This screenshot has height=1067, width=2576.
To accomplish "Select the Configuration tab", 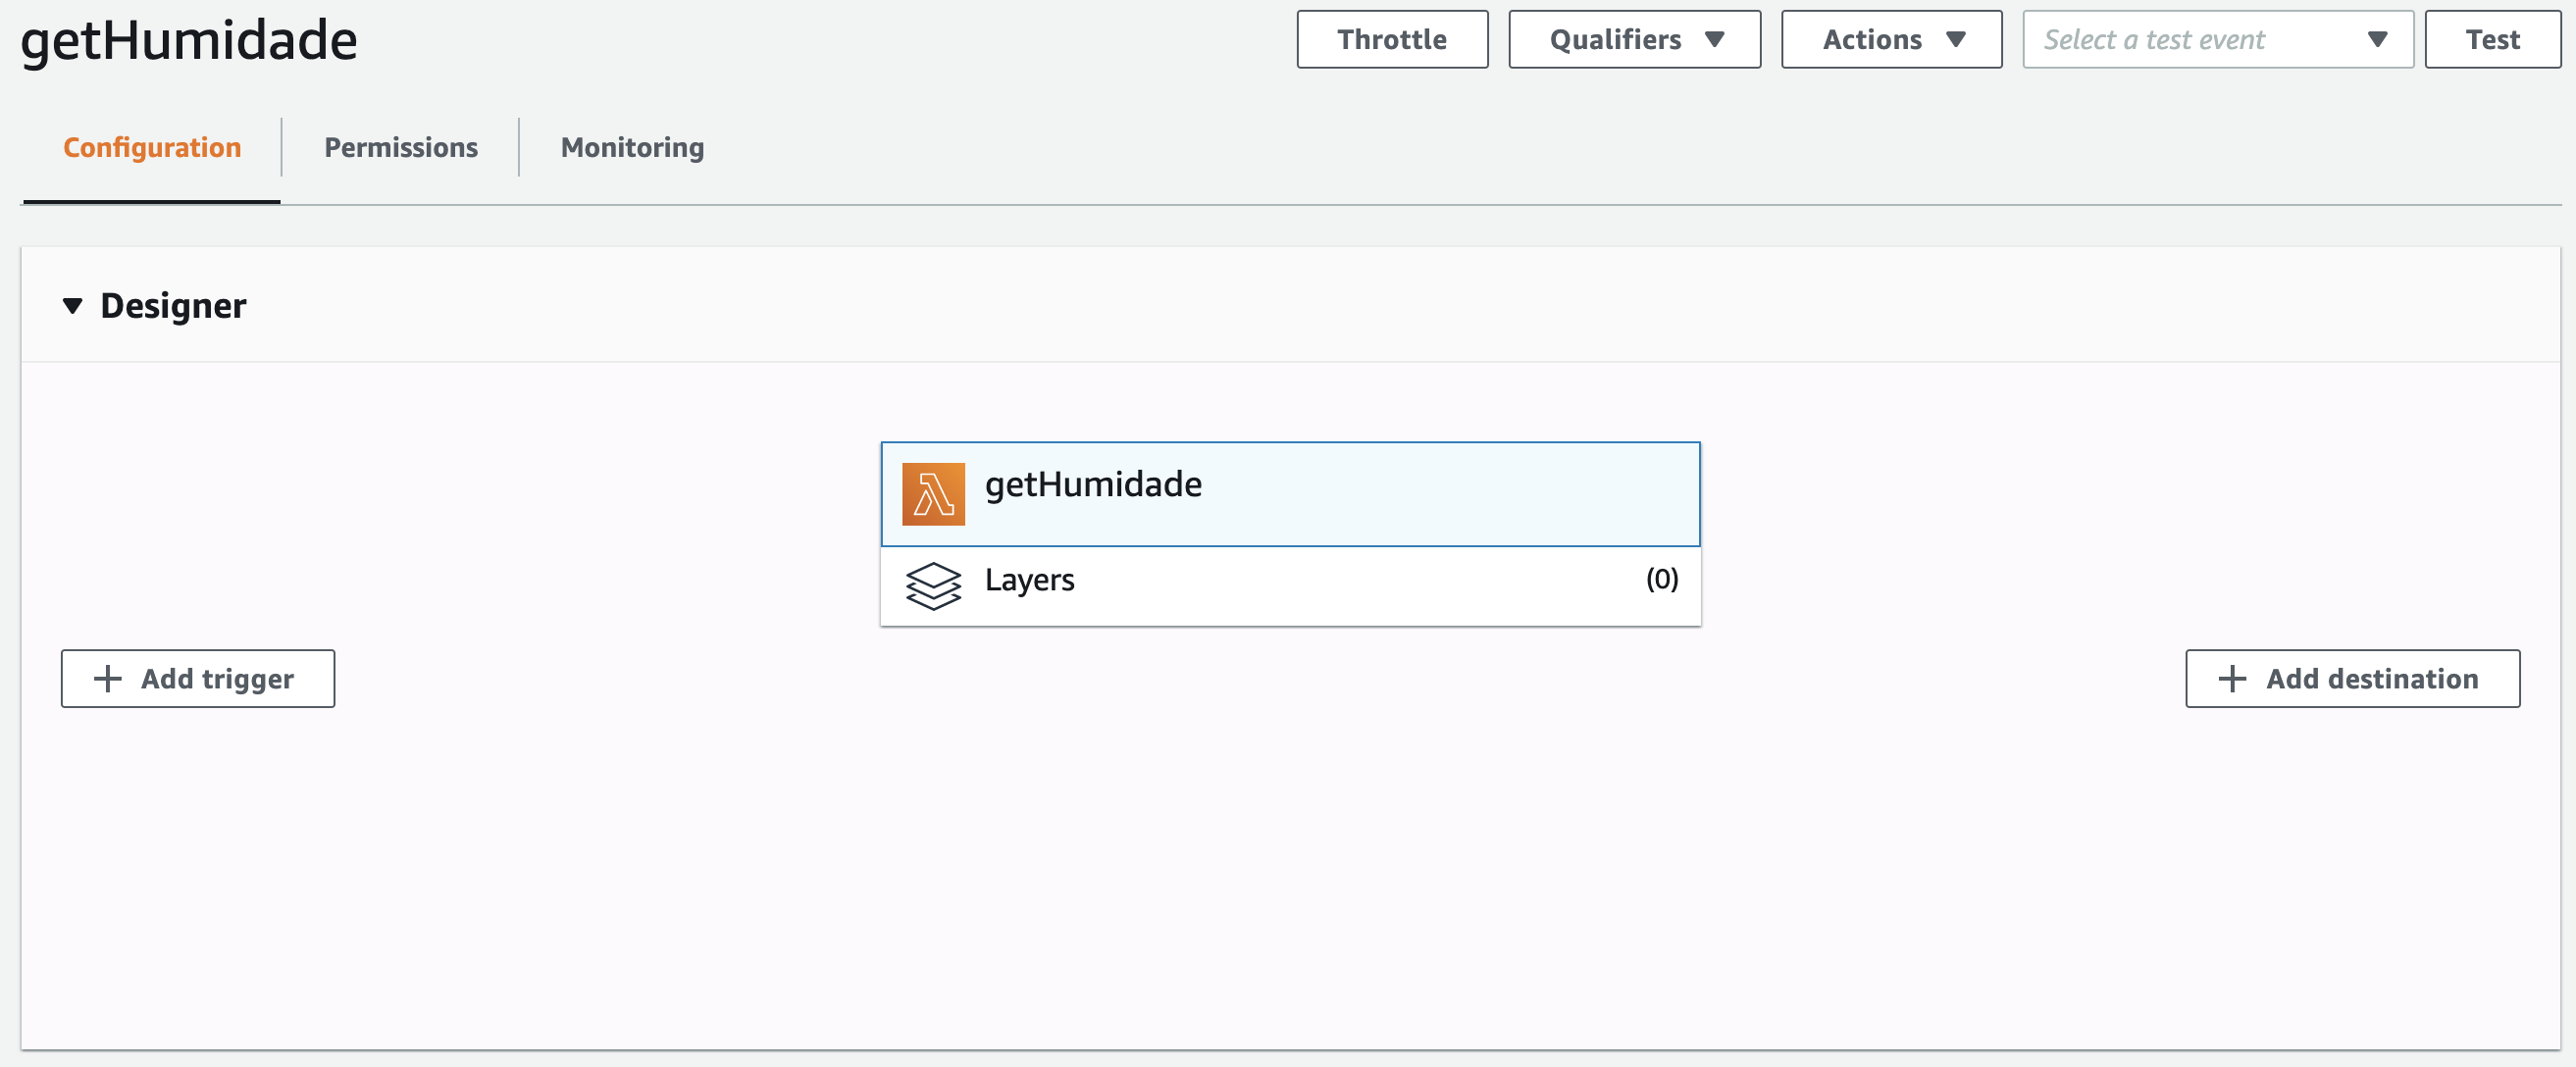I will [x=152, y=148].
